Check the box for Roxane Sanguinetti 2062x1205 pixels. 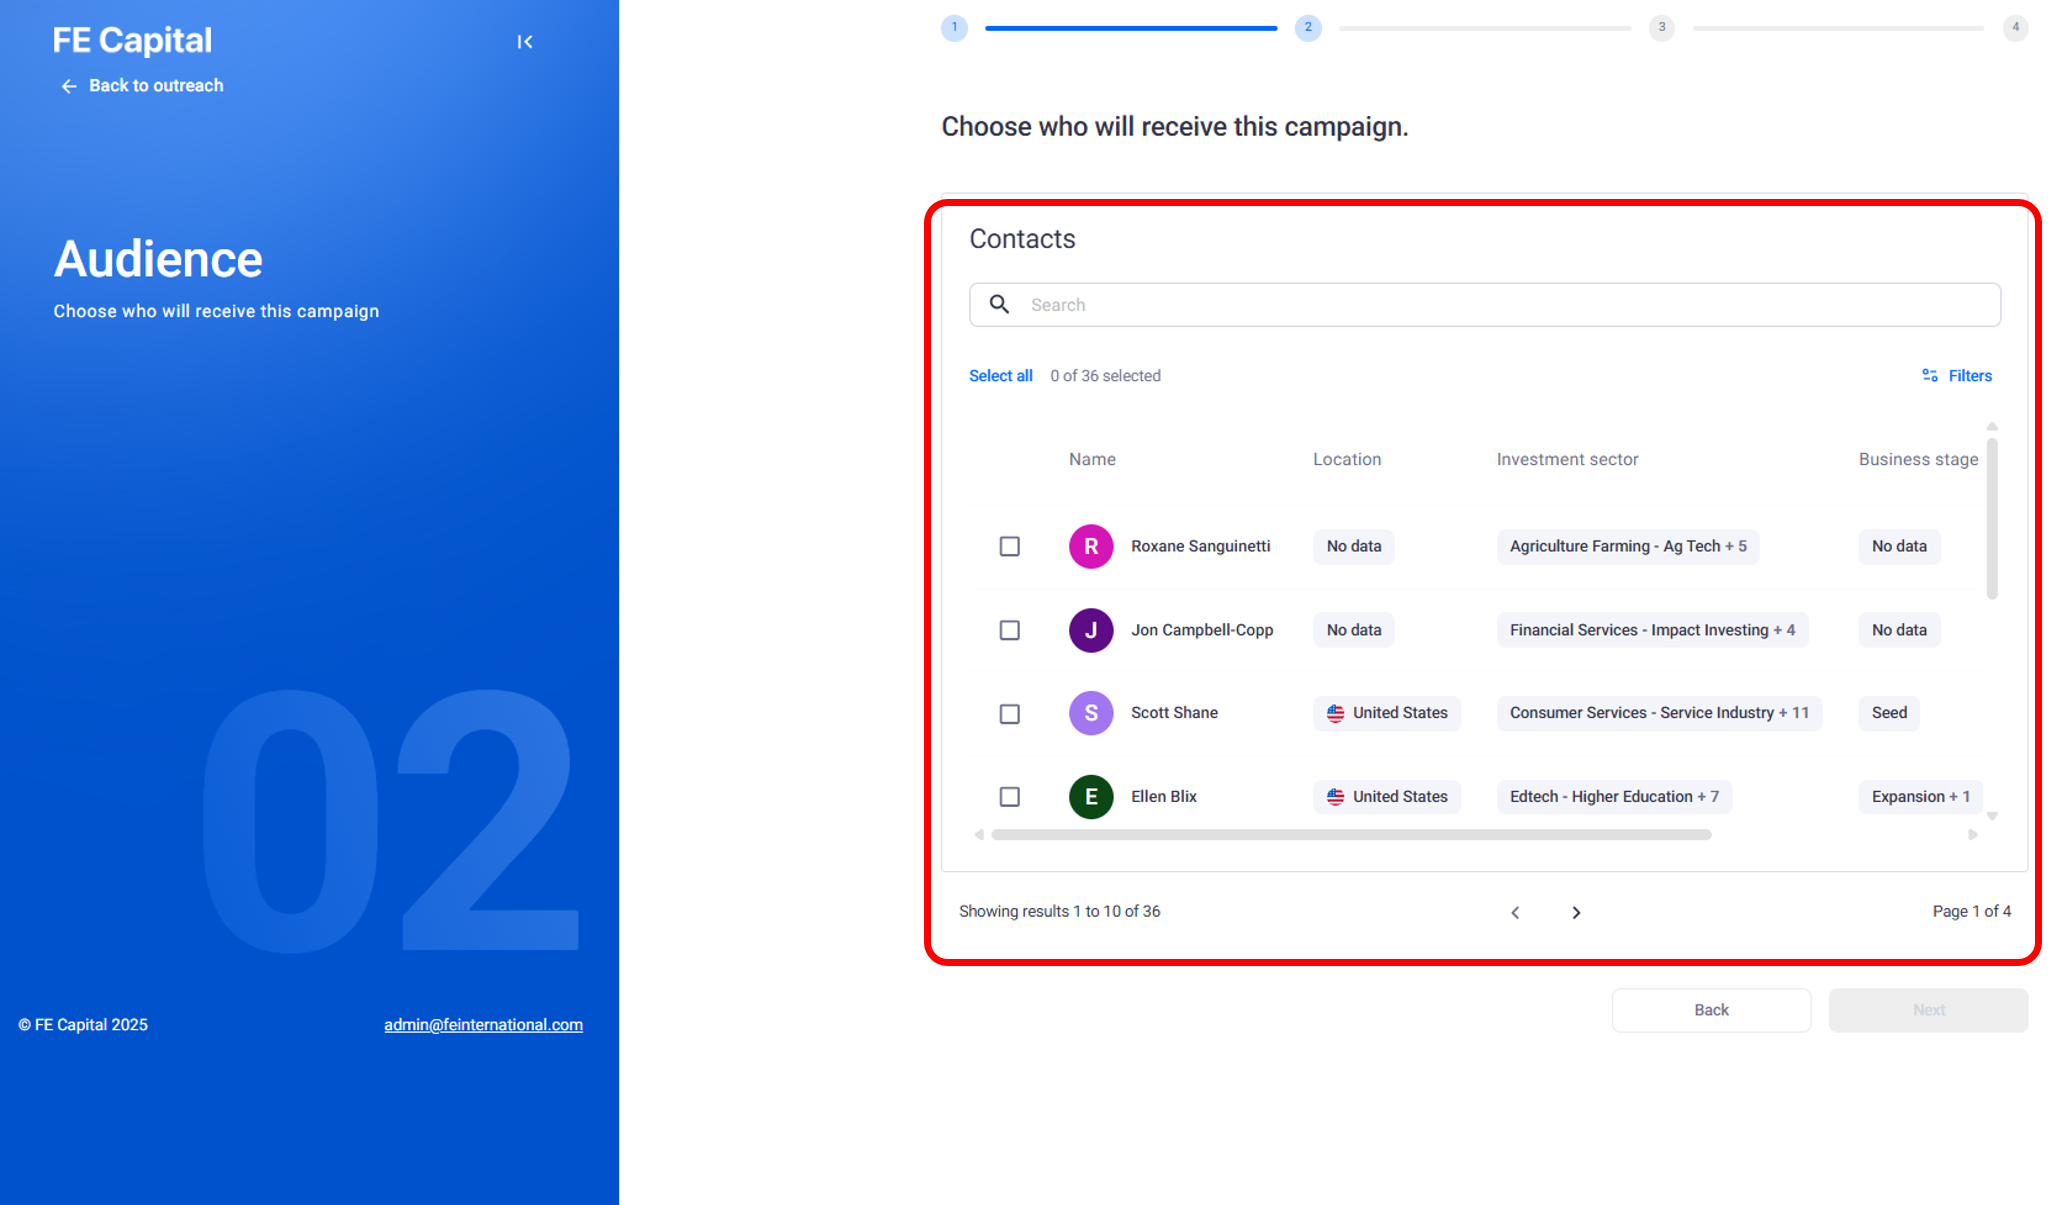[1009, 546]
